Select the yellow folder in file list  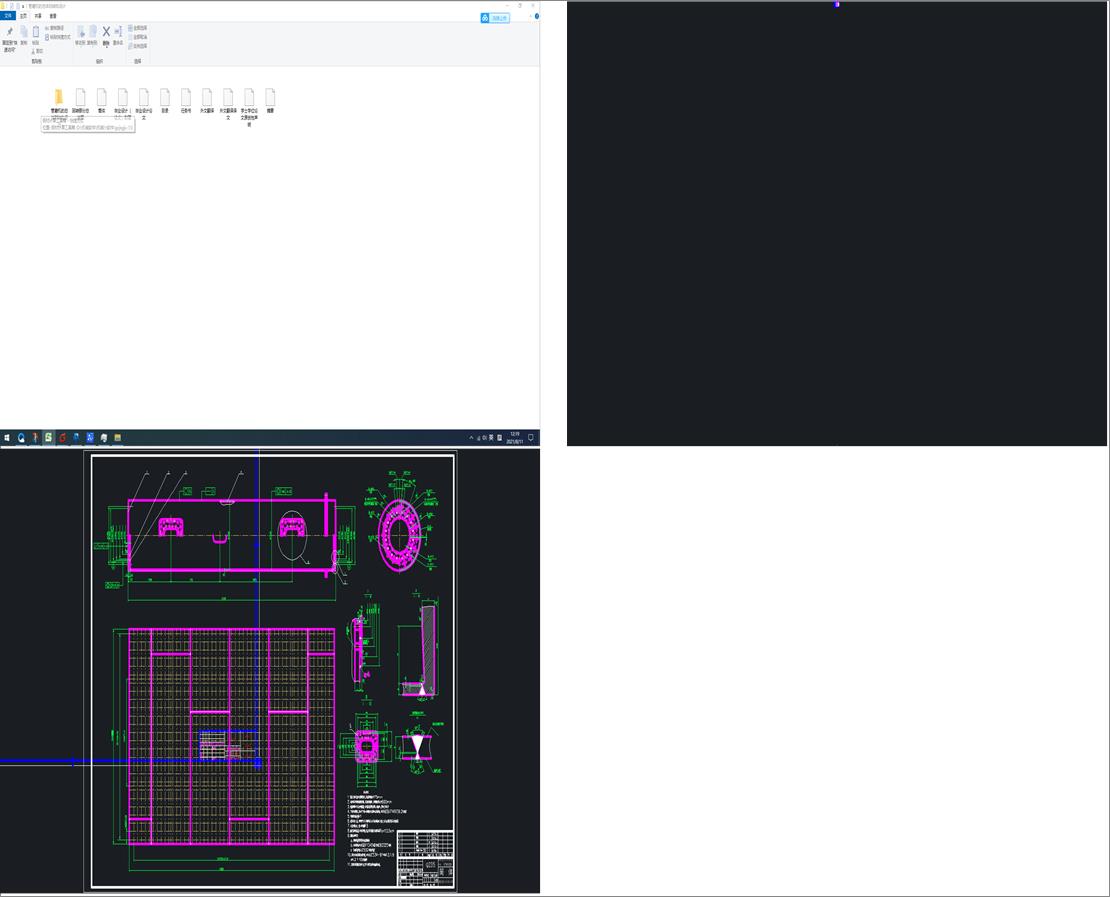pyautogui.click(x=59, y=96)
